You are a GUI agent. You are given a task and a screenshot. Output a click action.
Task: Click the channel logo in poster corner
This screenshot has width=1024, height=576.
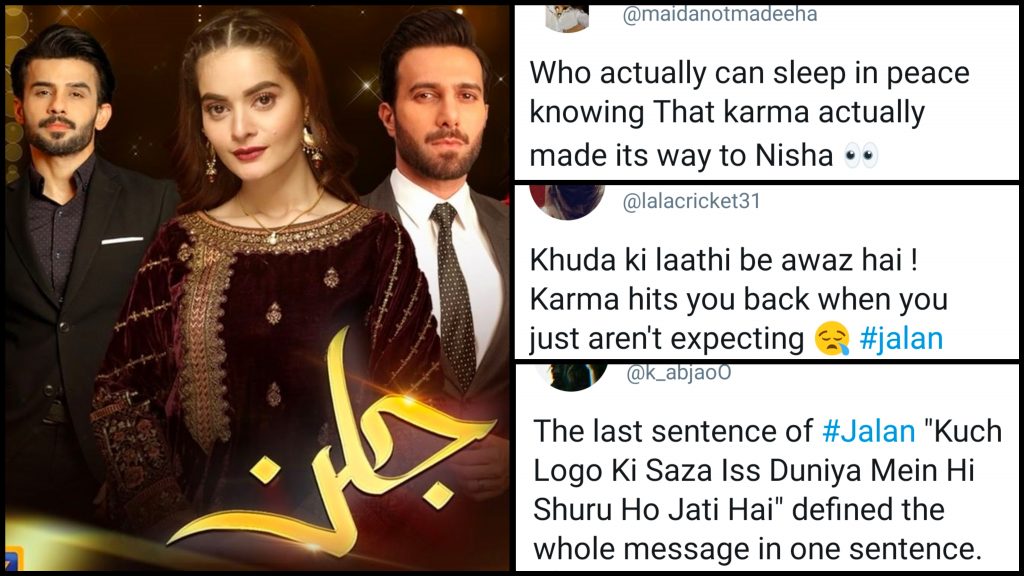[x=14, y=557]
